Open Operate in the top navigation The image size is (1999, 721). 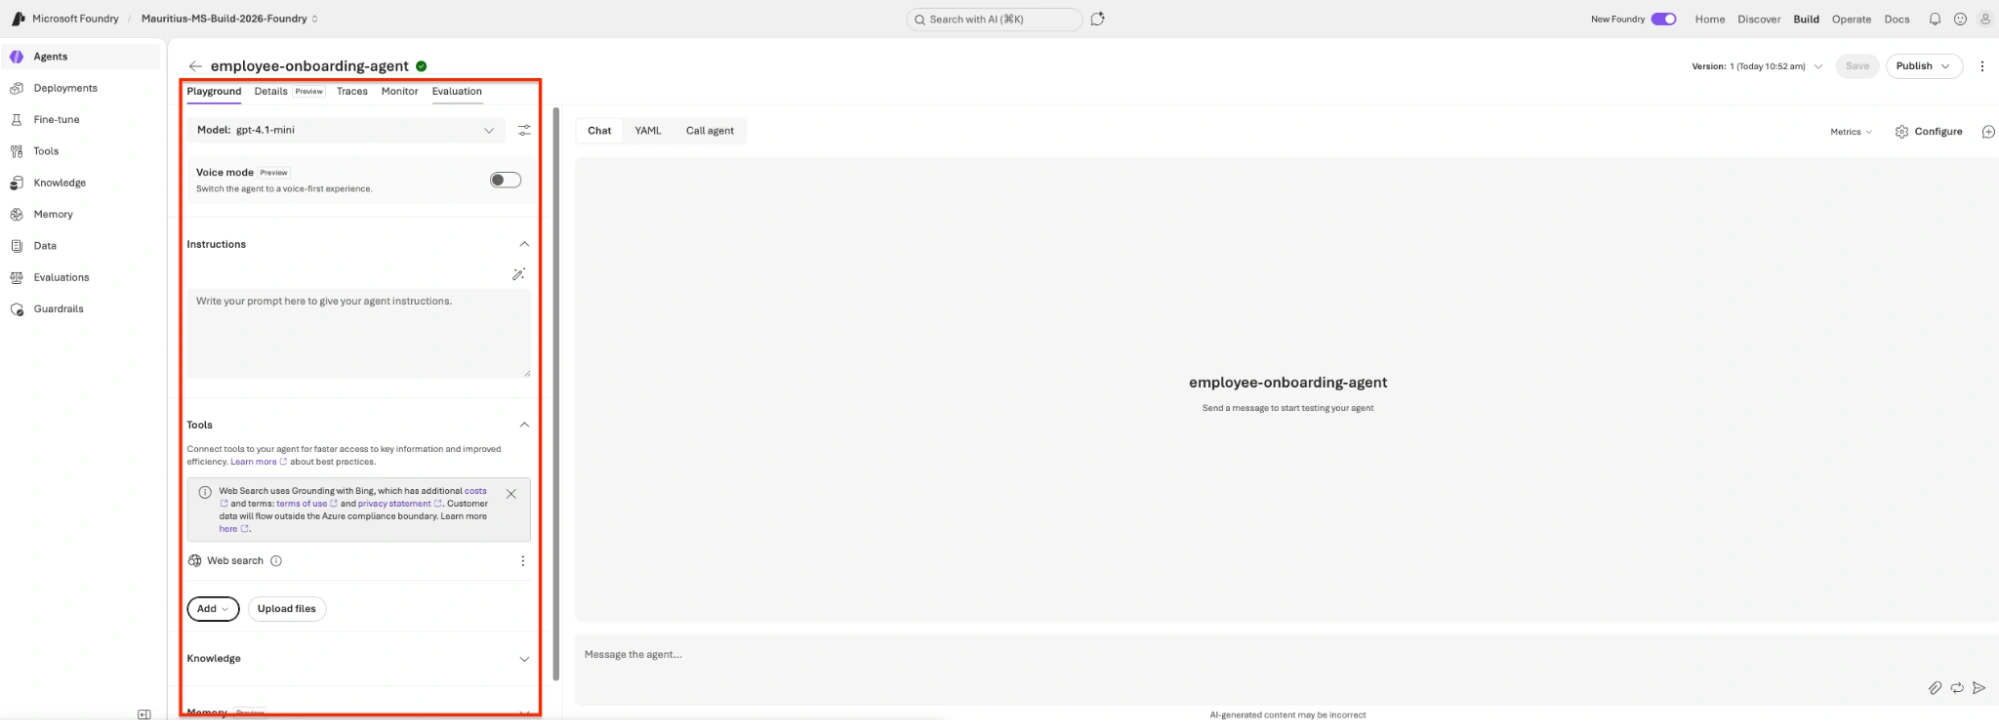click(1851, 19)
